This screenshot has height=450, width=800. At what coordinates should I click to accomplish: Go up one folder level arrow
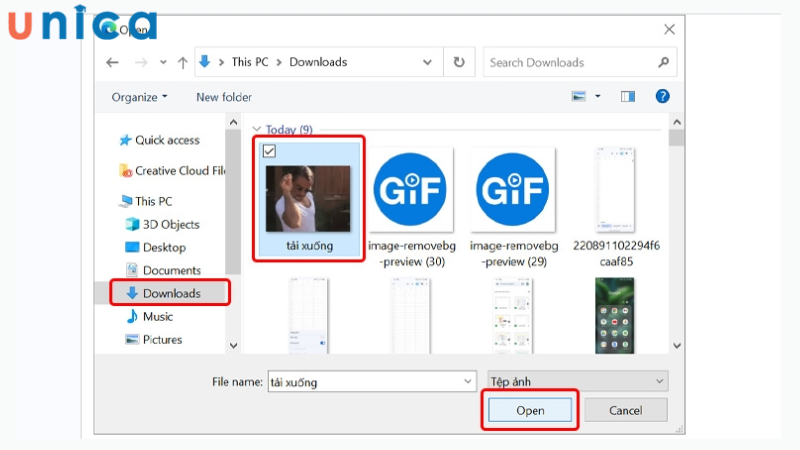(x=182, y=63)
